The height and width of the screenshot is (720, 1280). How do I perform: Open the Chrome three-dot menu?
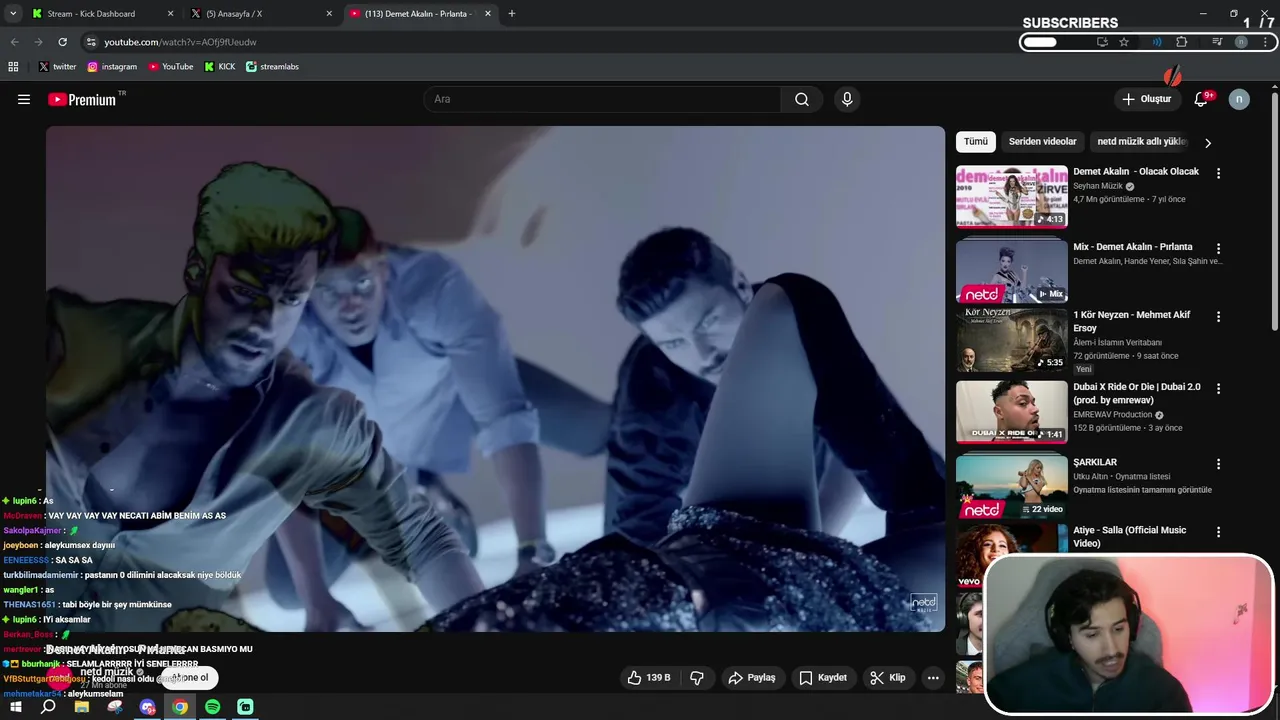[x=1266, y=42]
